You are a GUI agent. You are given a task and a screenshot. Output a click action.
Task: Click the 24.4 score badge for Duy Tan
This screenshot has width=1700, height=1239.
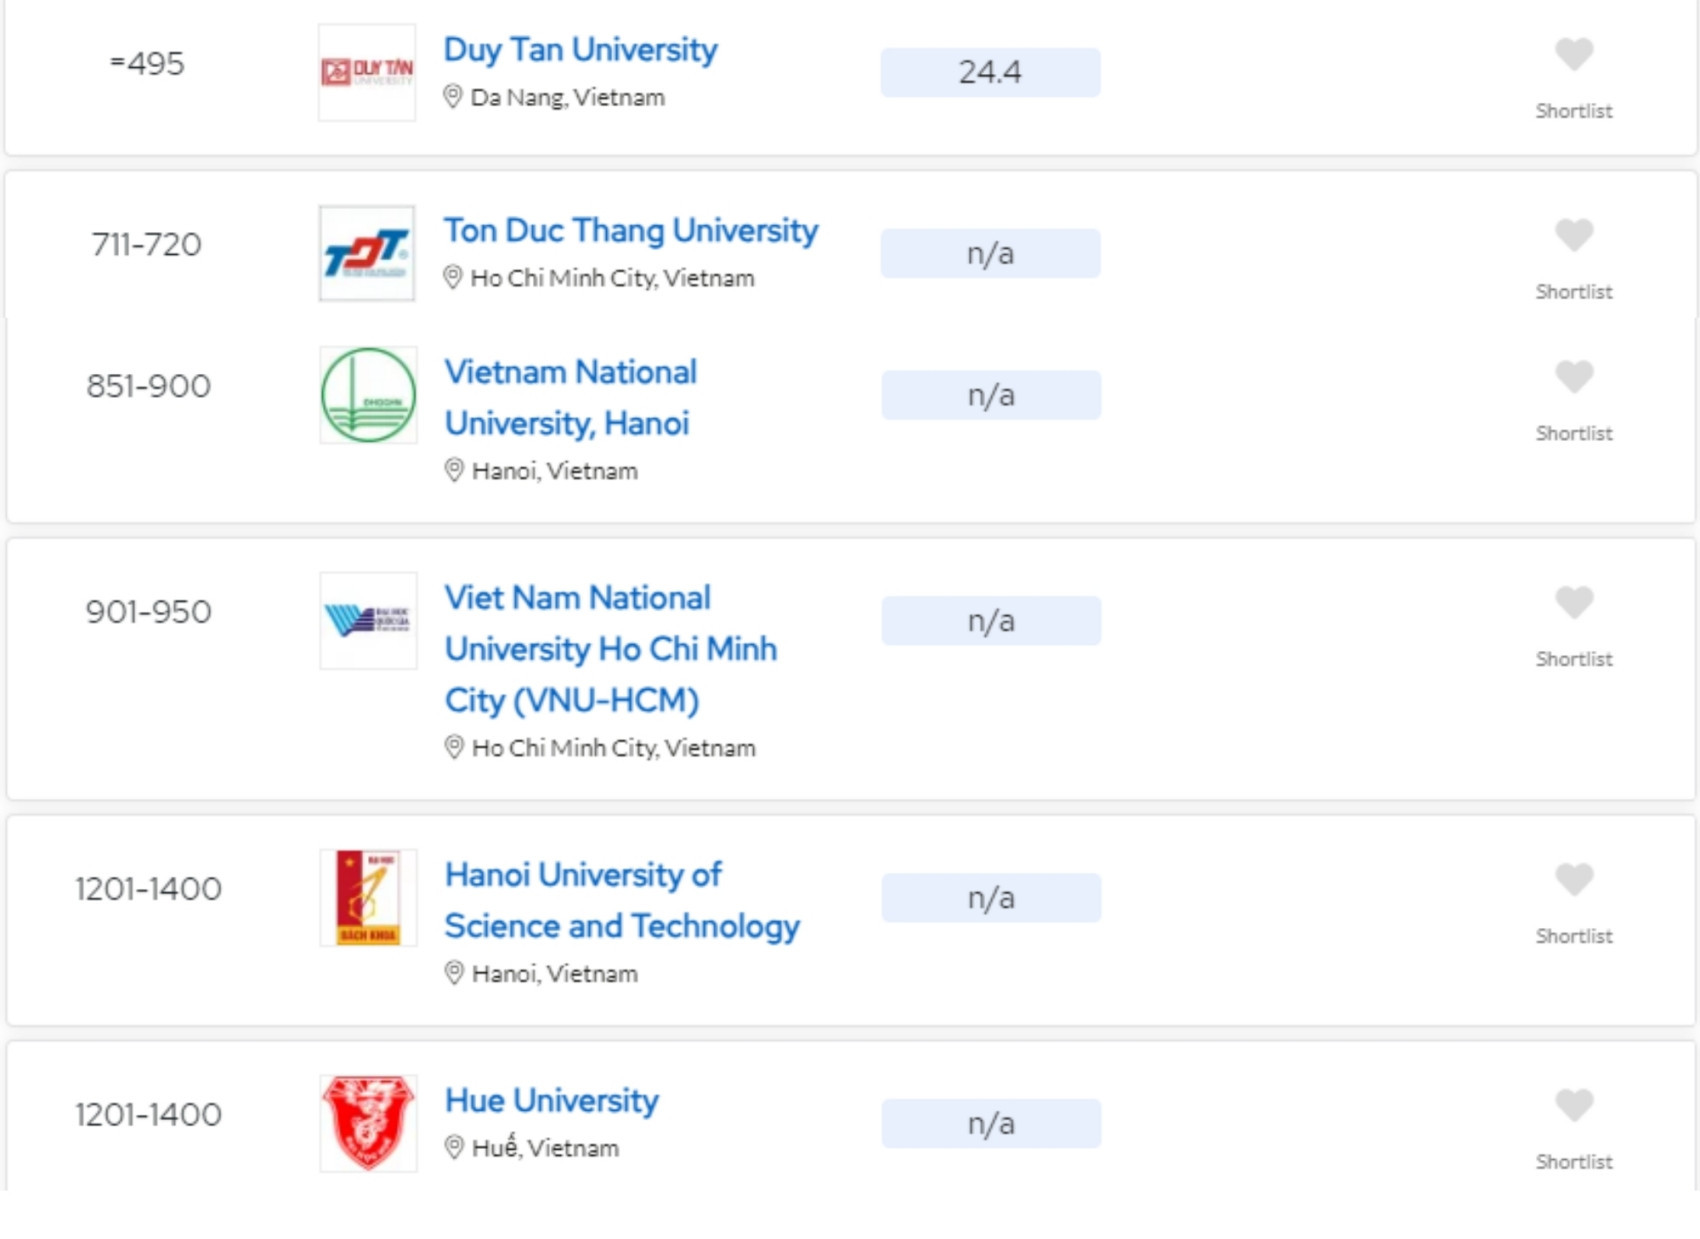tap(990, 73)
